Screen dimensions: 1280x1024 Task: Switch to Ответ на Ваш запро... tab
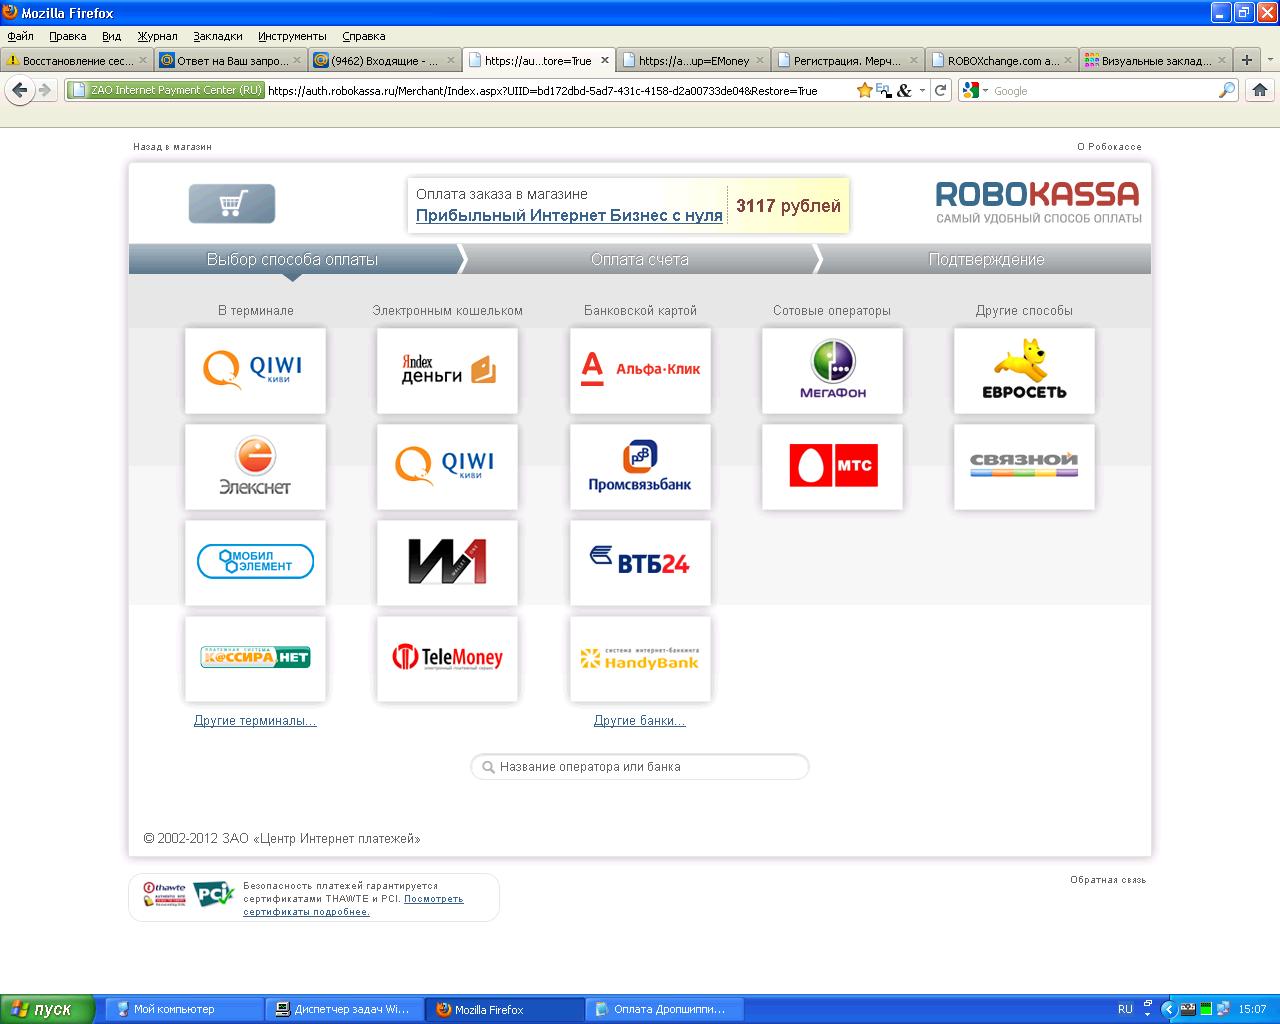(x=231, y=60)
